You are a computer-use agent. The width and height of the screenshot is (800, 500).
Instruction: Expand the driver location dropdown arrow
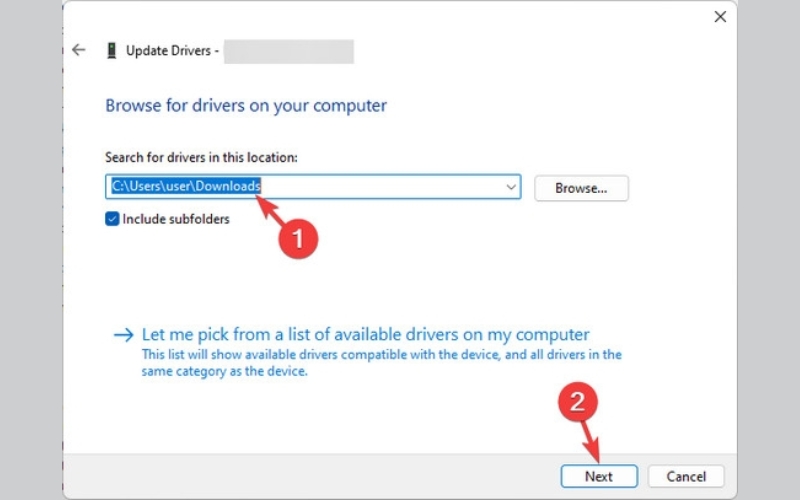(511, 187)
